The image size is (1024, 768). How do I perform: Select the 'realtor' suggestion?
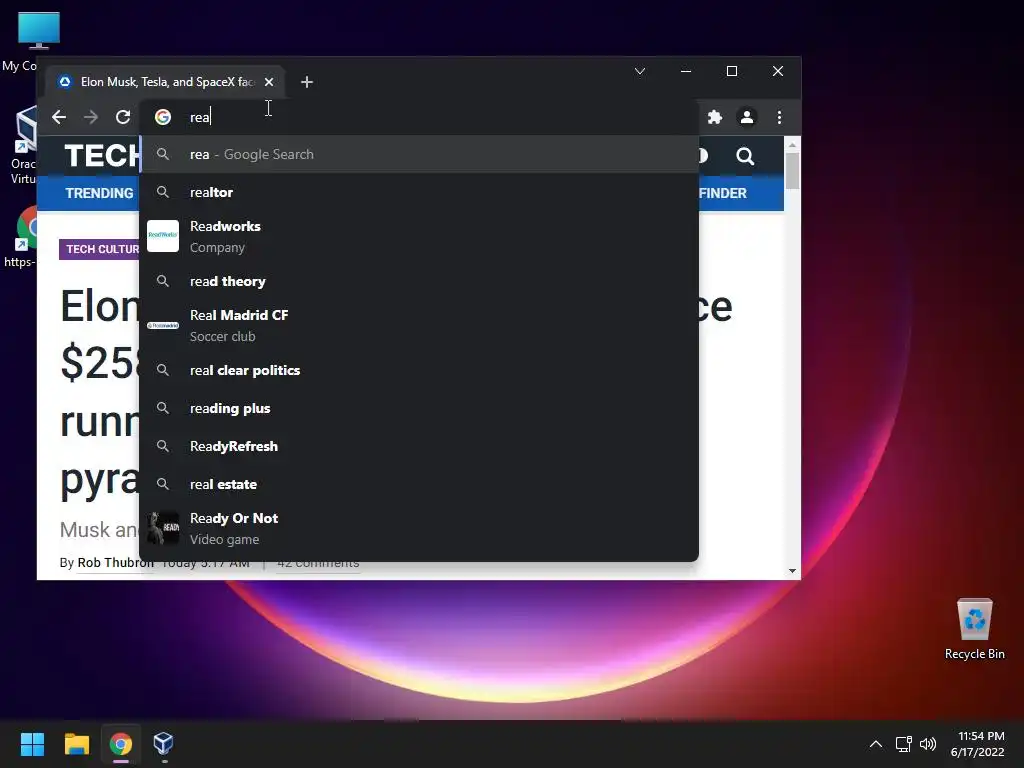(x=419, y=192)
